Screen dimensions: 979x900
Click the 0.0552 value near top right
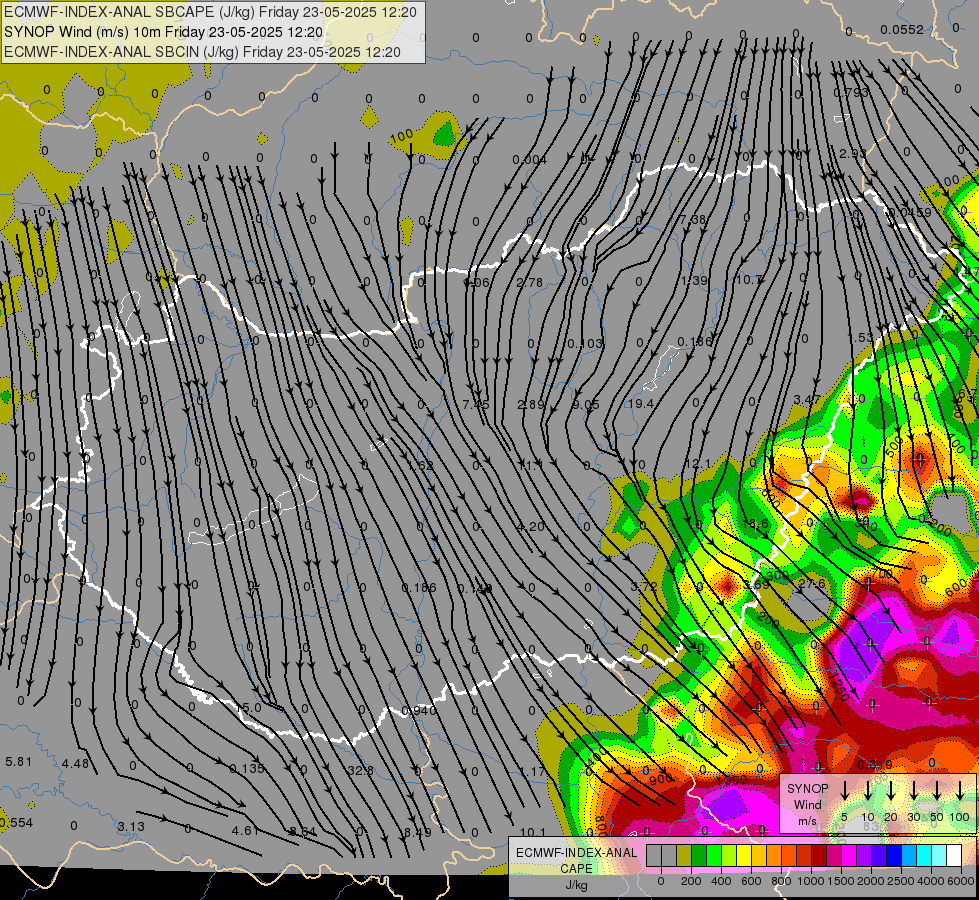click(902, 29)
